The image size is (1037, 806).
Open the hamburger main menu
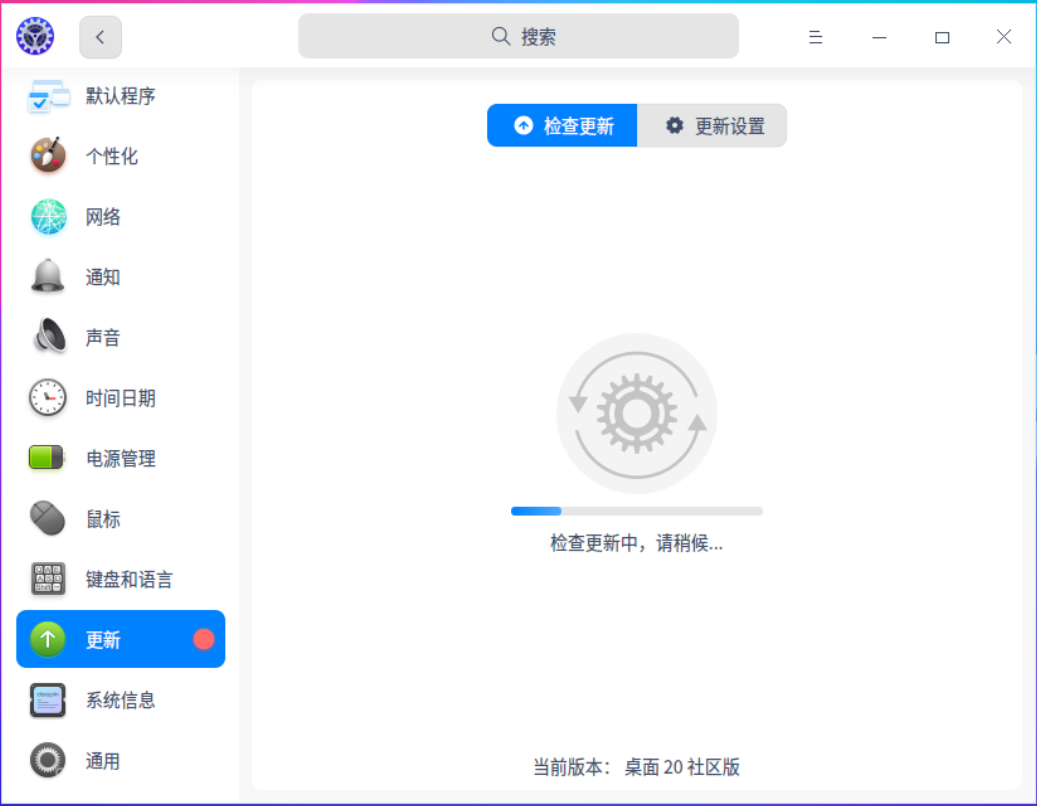pos(815,37)
